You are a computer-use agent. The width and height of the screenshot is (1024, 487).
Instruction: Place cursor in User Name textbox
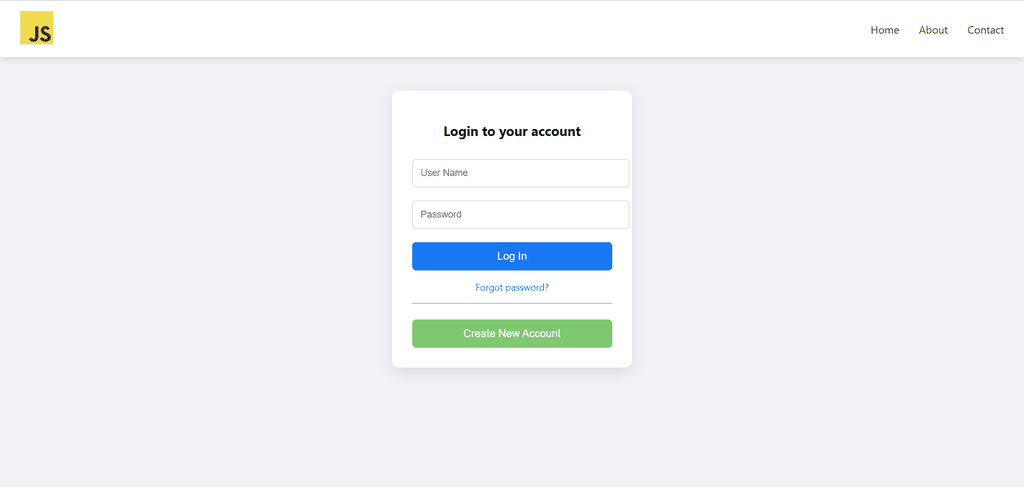click(x=520, y=173)
